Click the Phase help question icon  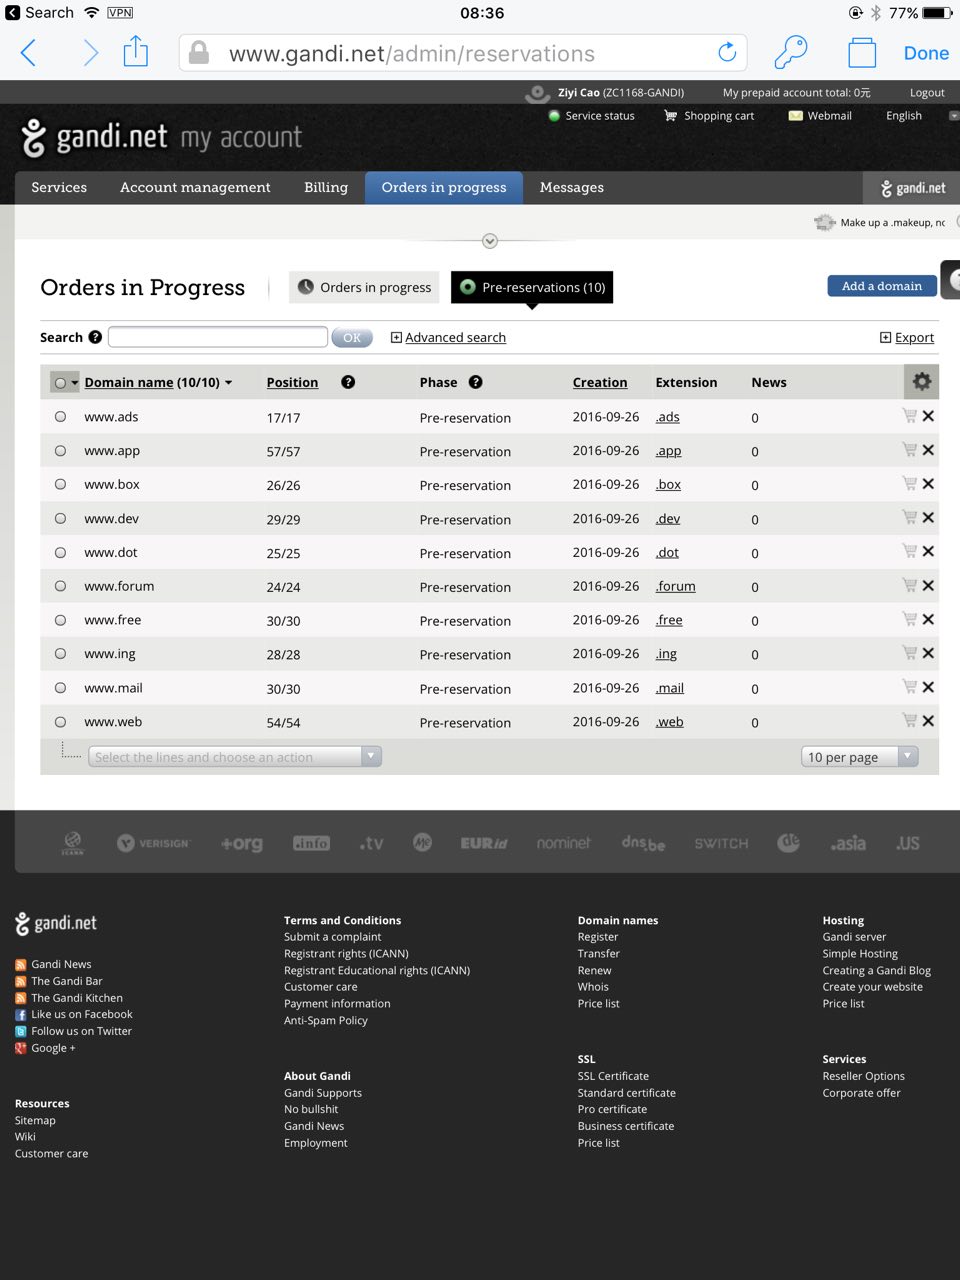coord(476,382)
